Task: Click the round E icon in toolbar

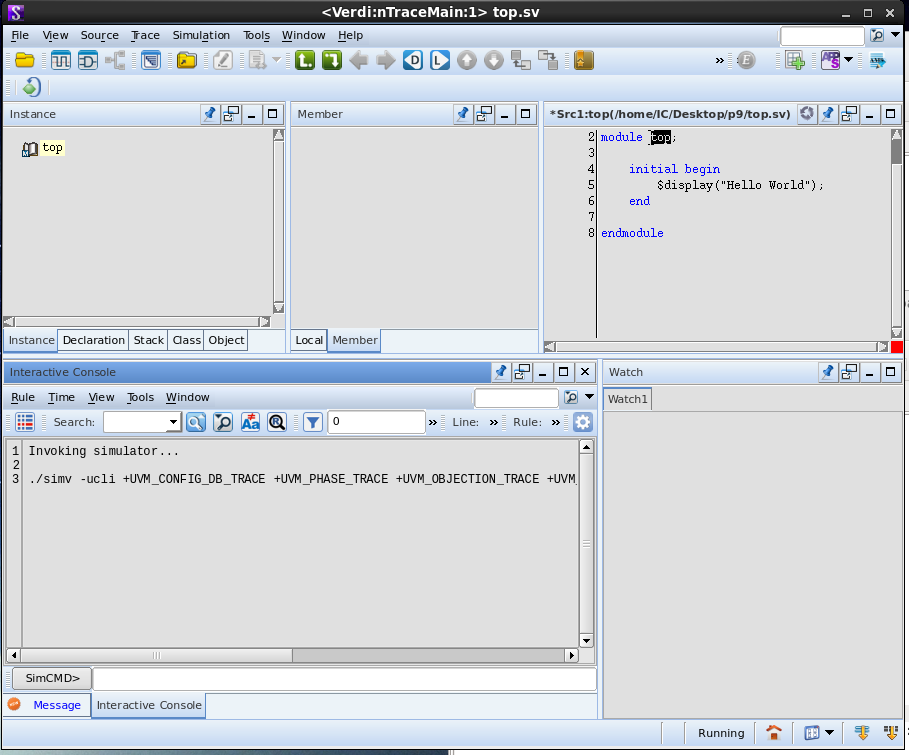Action: (746, 60)
